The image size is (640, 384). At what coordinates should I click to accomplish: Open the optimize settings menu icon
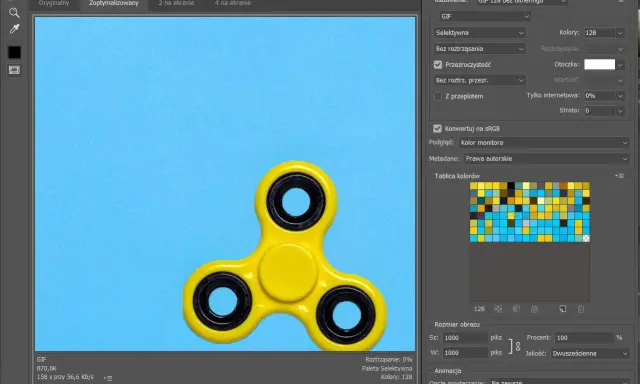(x=620, y=1)
